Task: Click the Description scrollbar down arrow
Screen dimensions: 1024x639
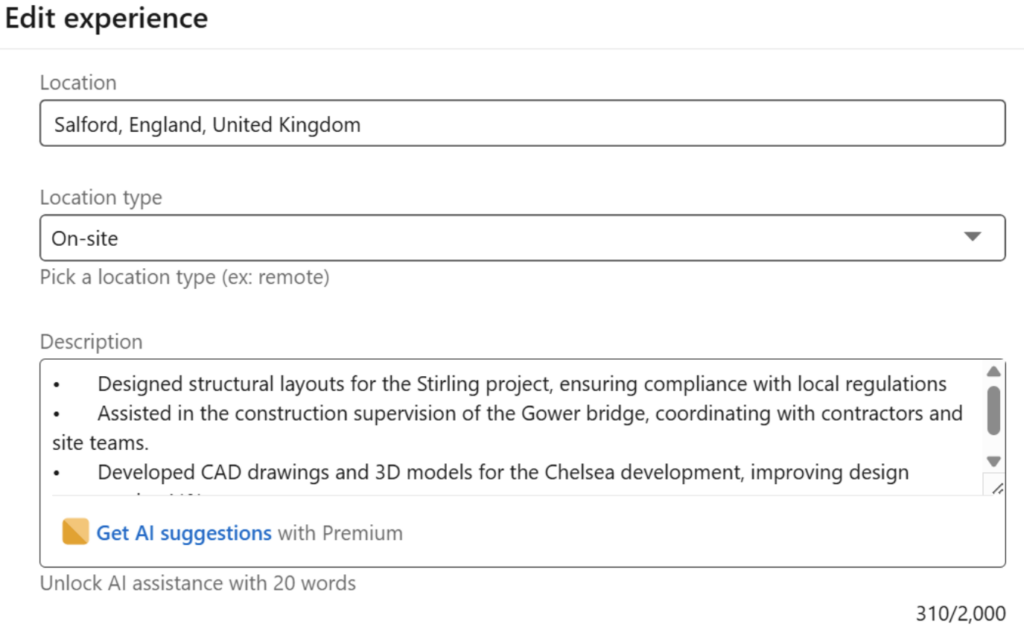Action: tap(993, 461)
